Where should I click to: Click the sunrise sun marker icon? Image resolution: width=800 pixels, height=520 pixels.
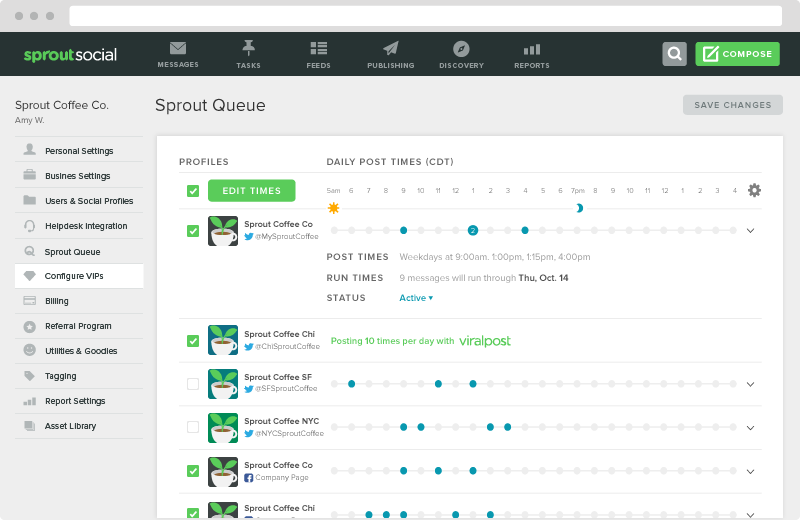coord(334,208)
